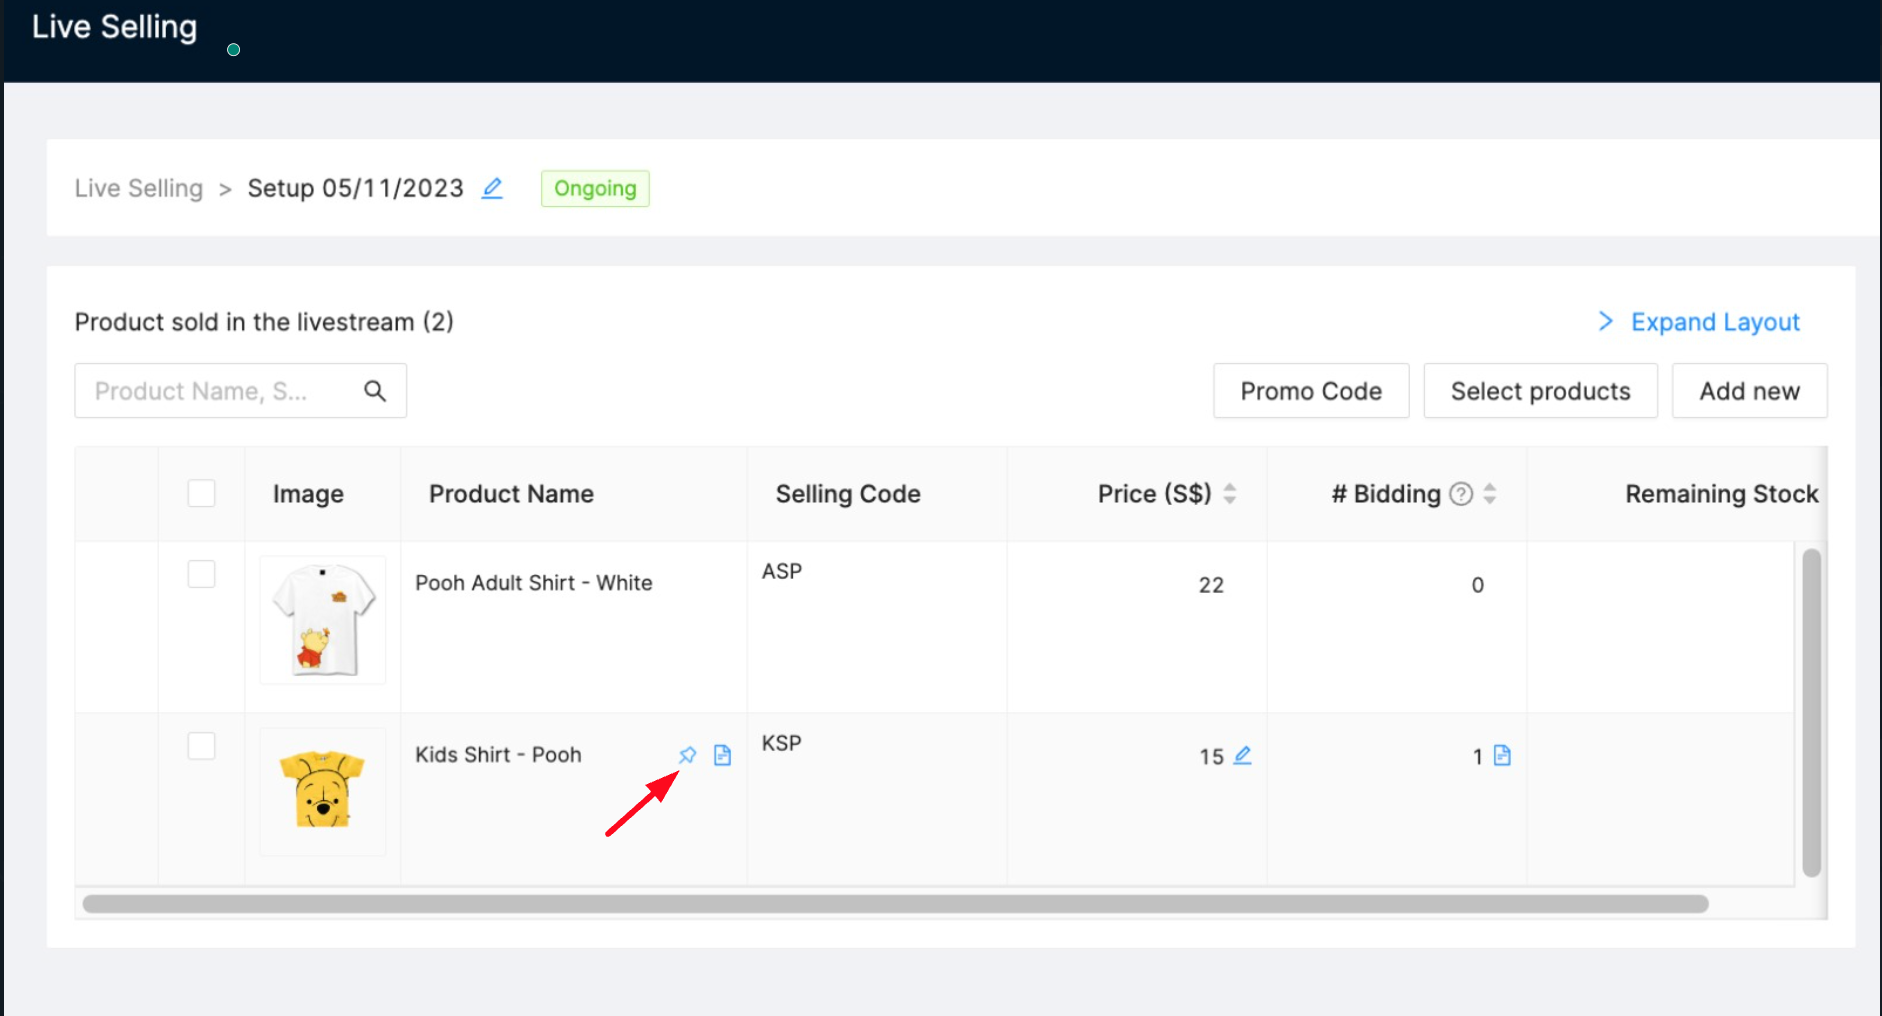The image size is (1882, 1016).
Task: Go back to Live Selling breadcrumb
Action: [x=139, y=189]
